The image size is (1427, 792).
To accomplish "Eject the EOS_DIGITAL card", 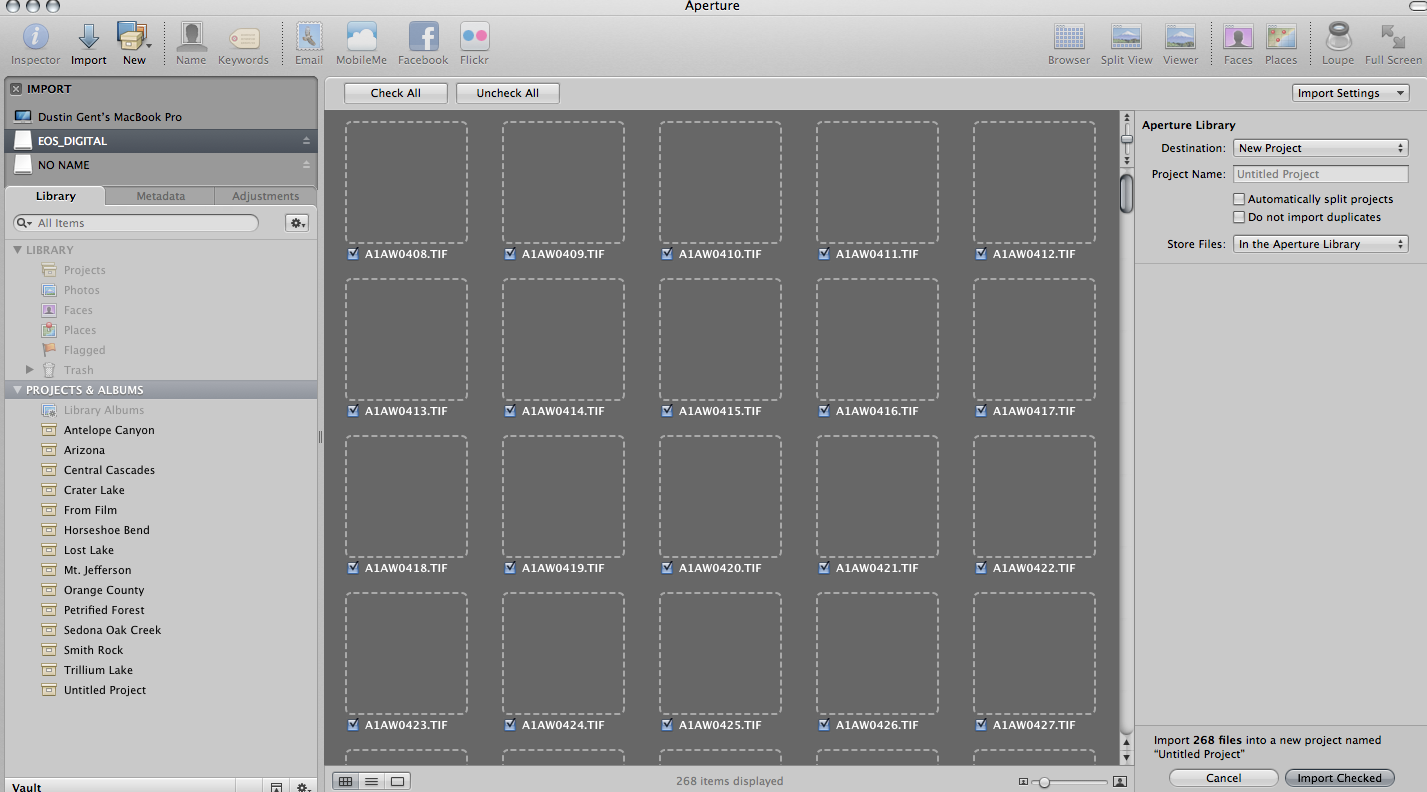I will coord(306,141).
